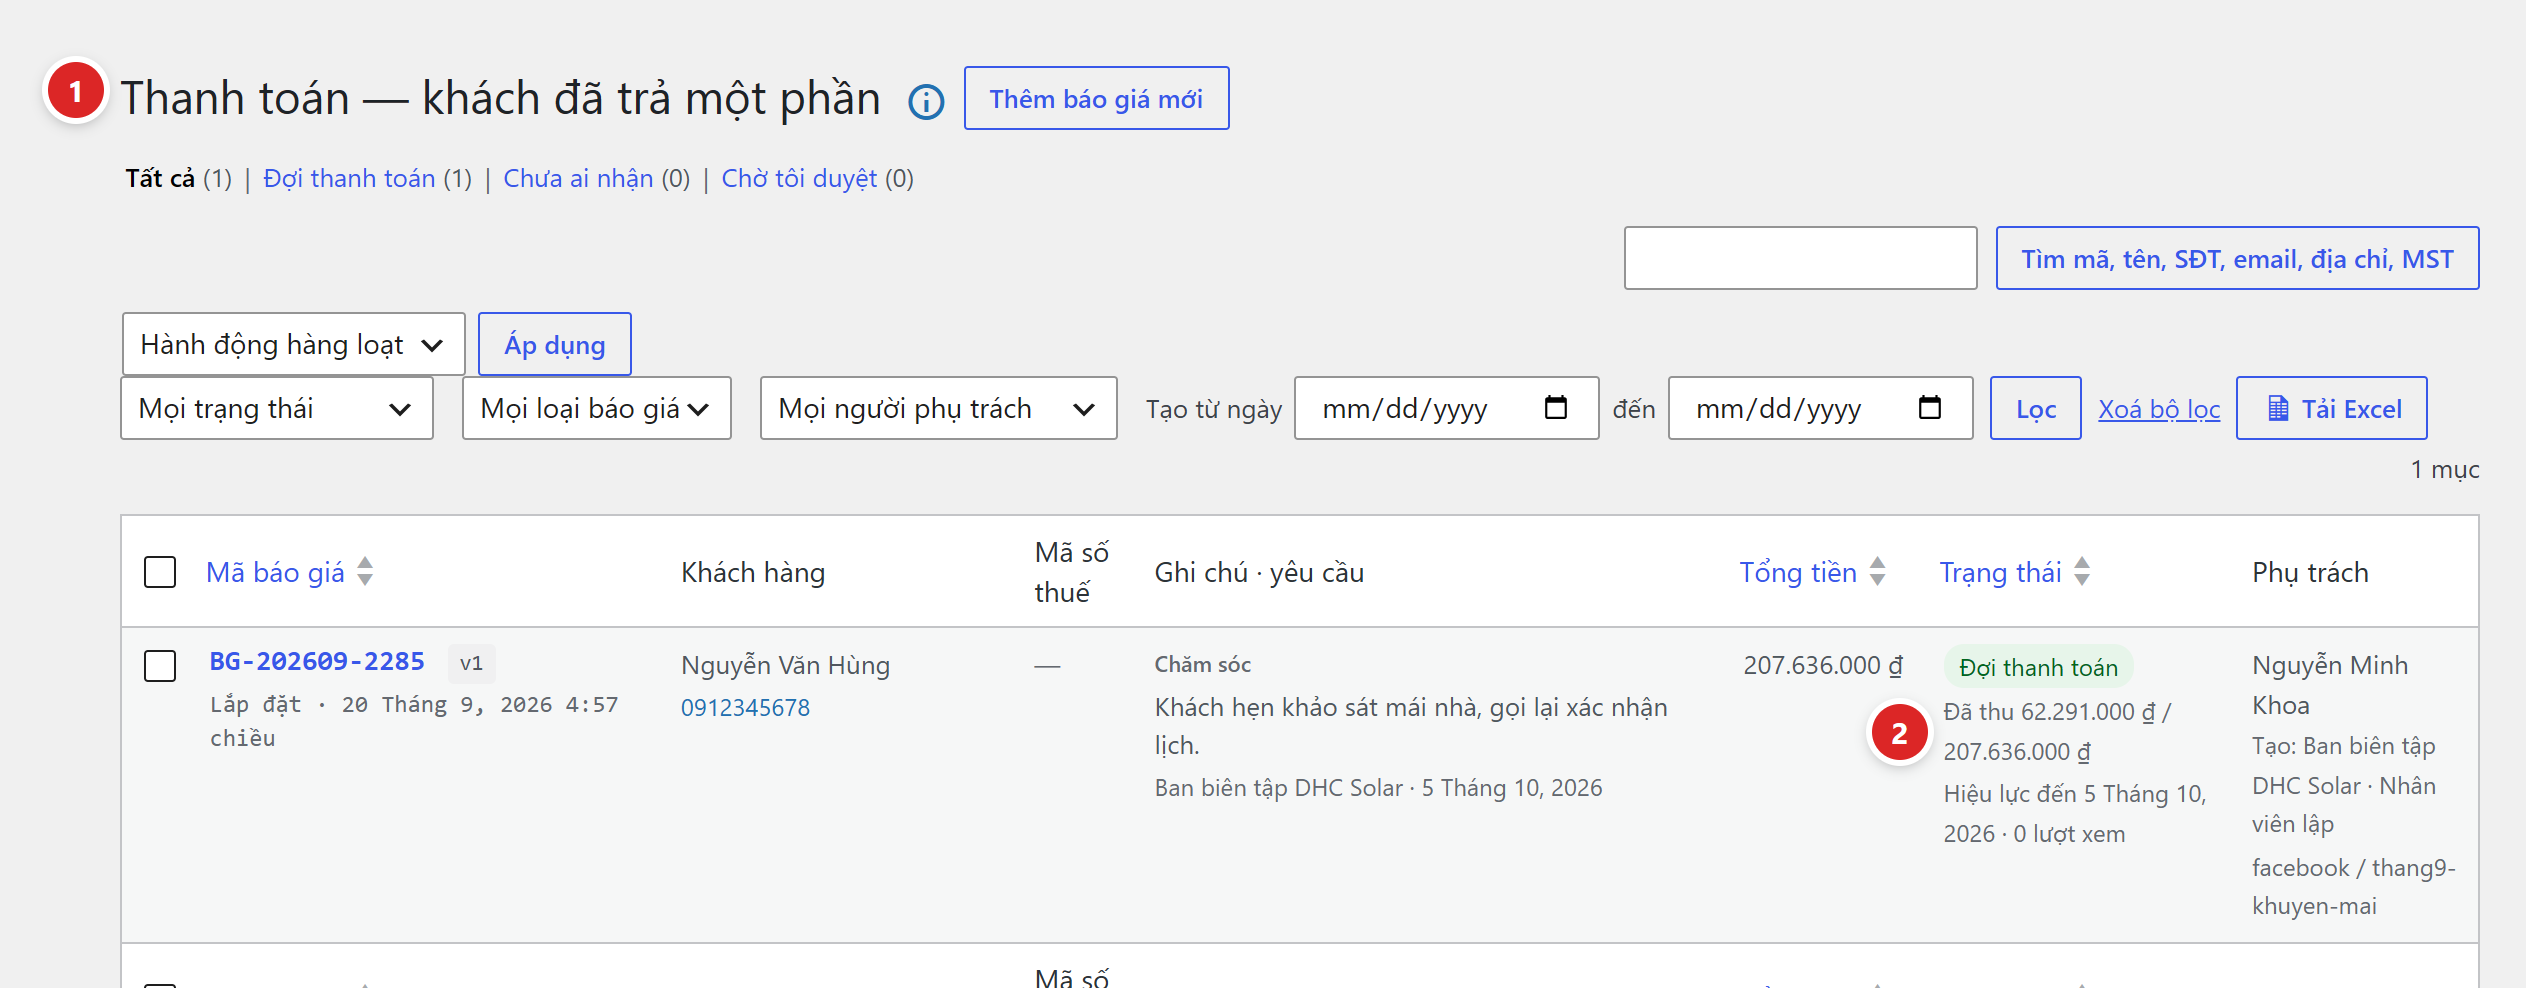Click customer name Nguyễn Văn Hùng
Viewport: 2526px width, 988px height.
[x=785, y=665]
